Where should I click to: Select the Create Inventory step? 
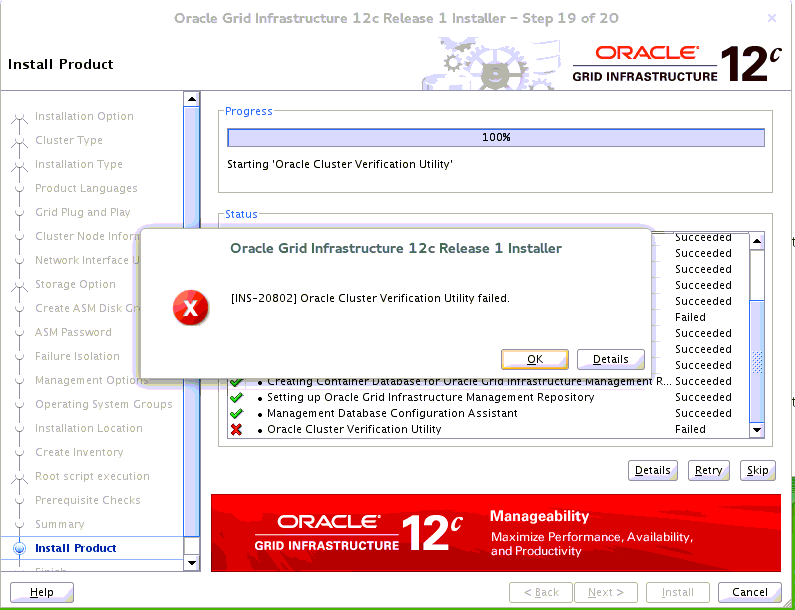[79, 452]
